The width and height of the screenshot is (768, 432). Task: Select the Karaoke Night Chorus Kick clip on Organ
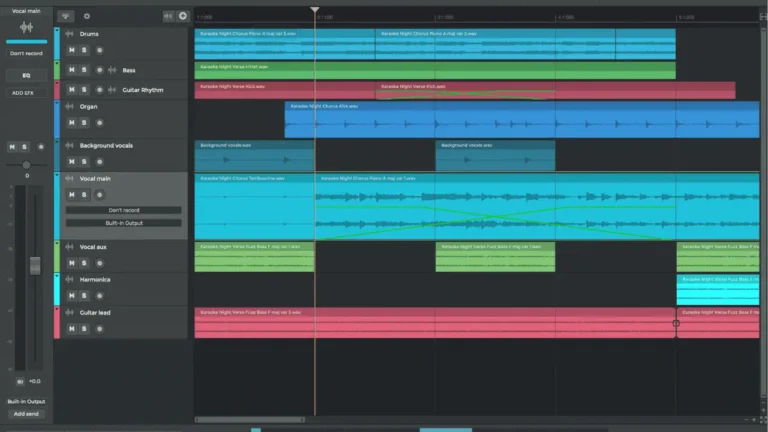[522, 120]
